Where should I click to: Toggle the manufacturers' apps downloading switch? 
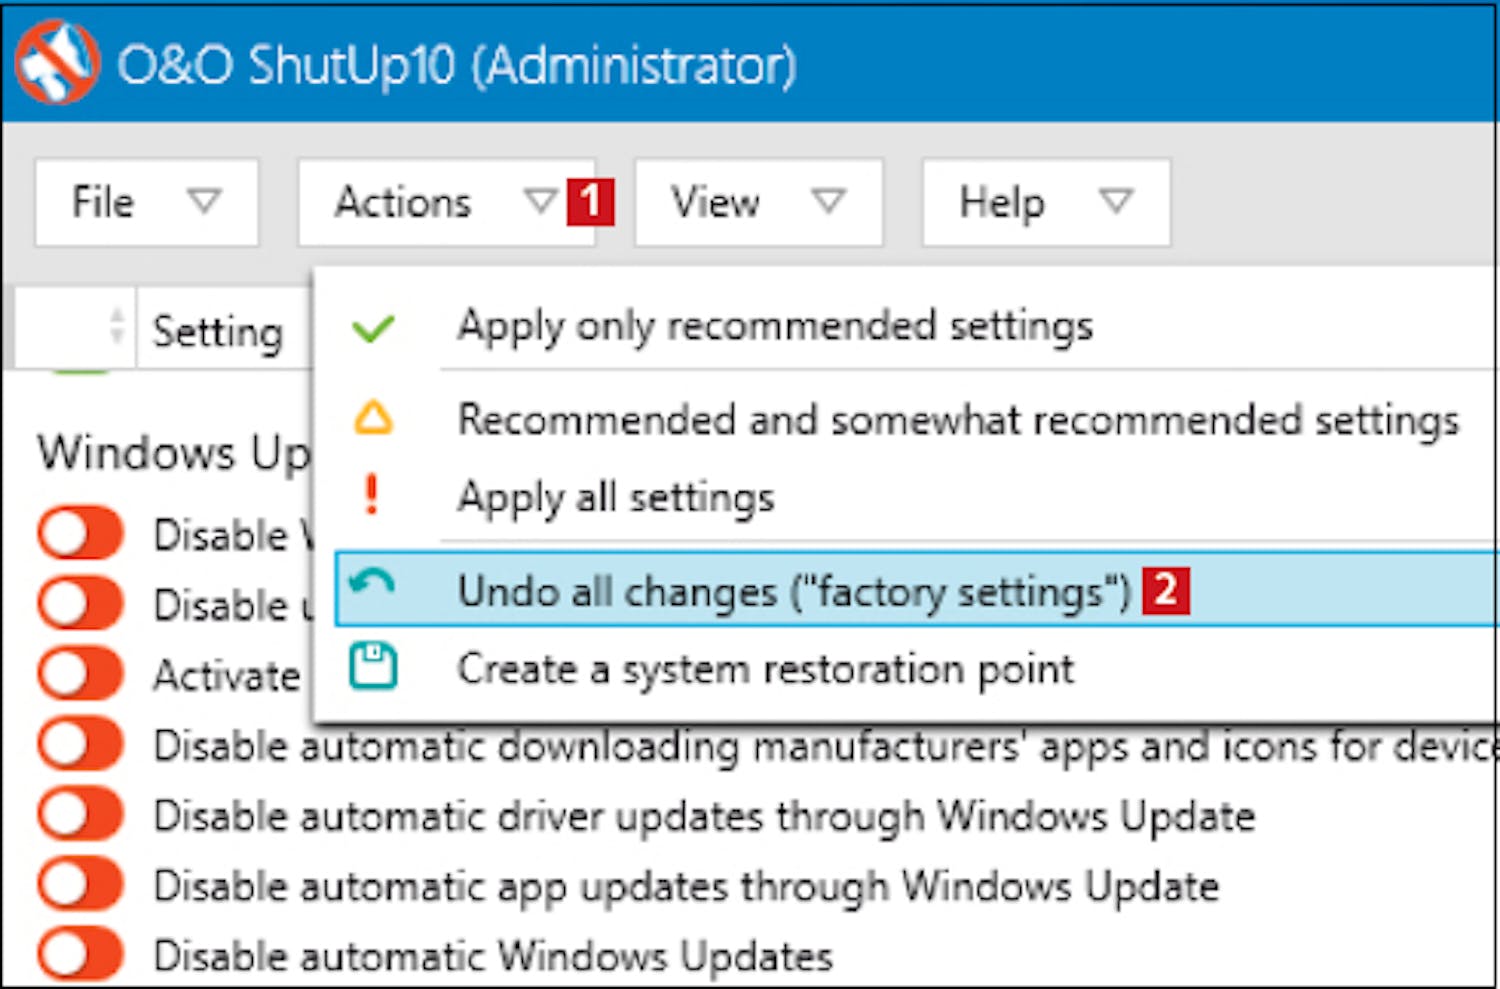tap(80, 744)
